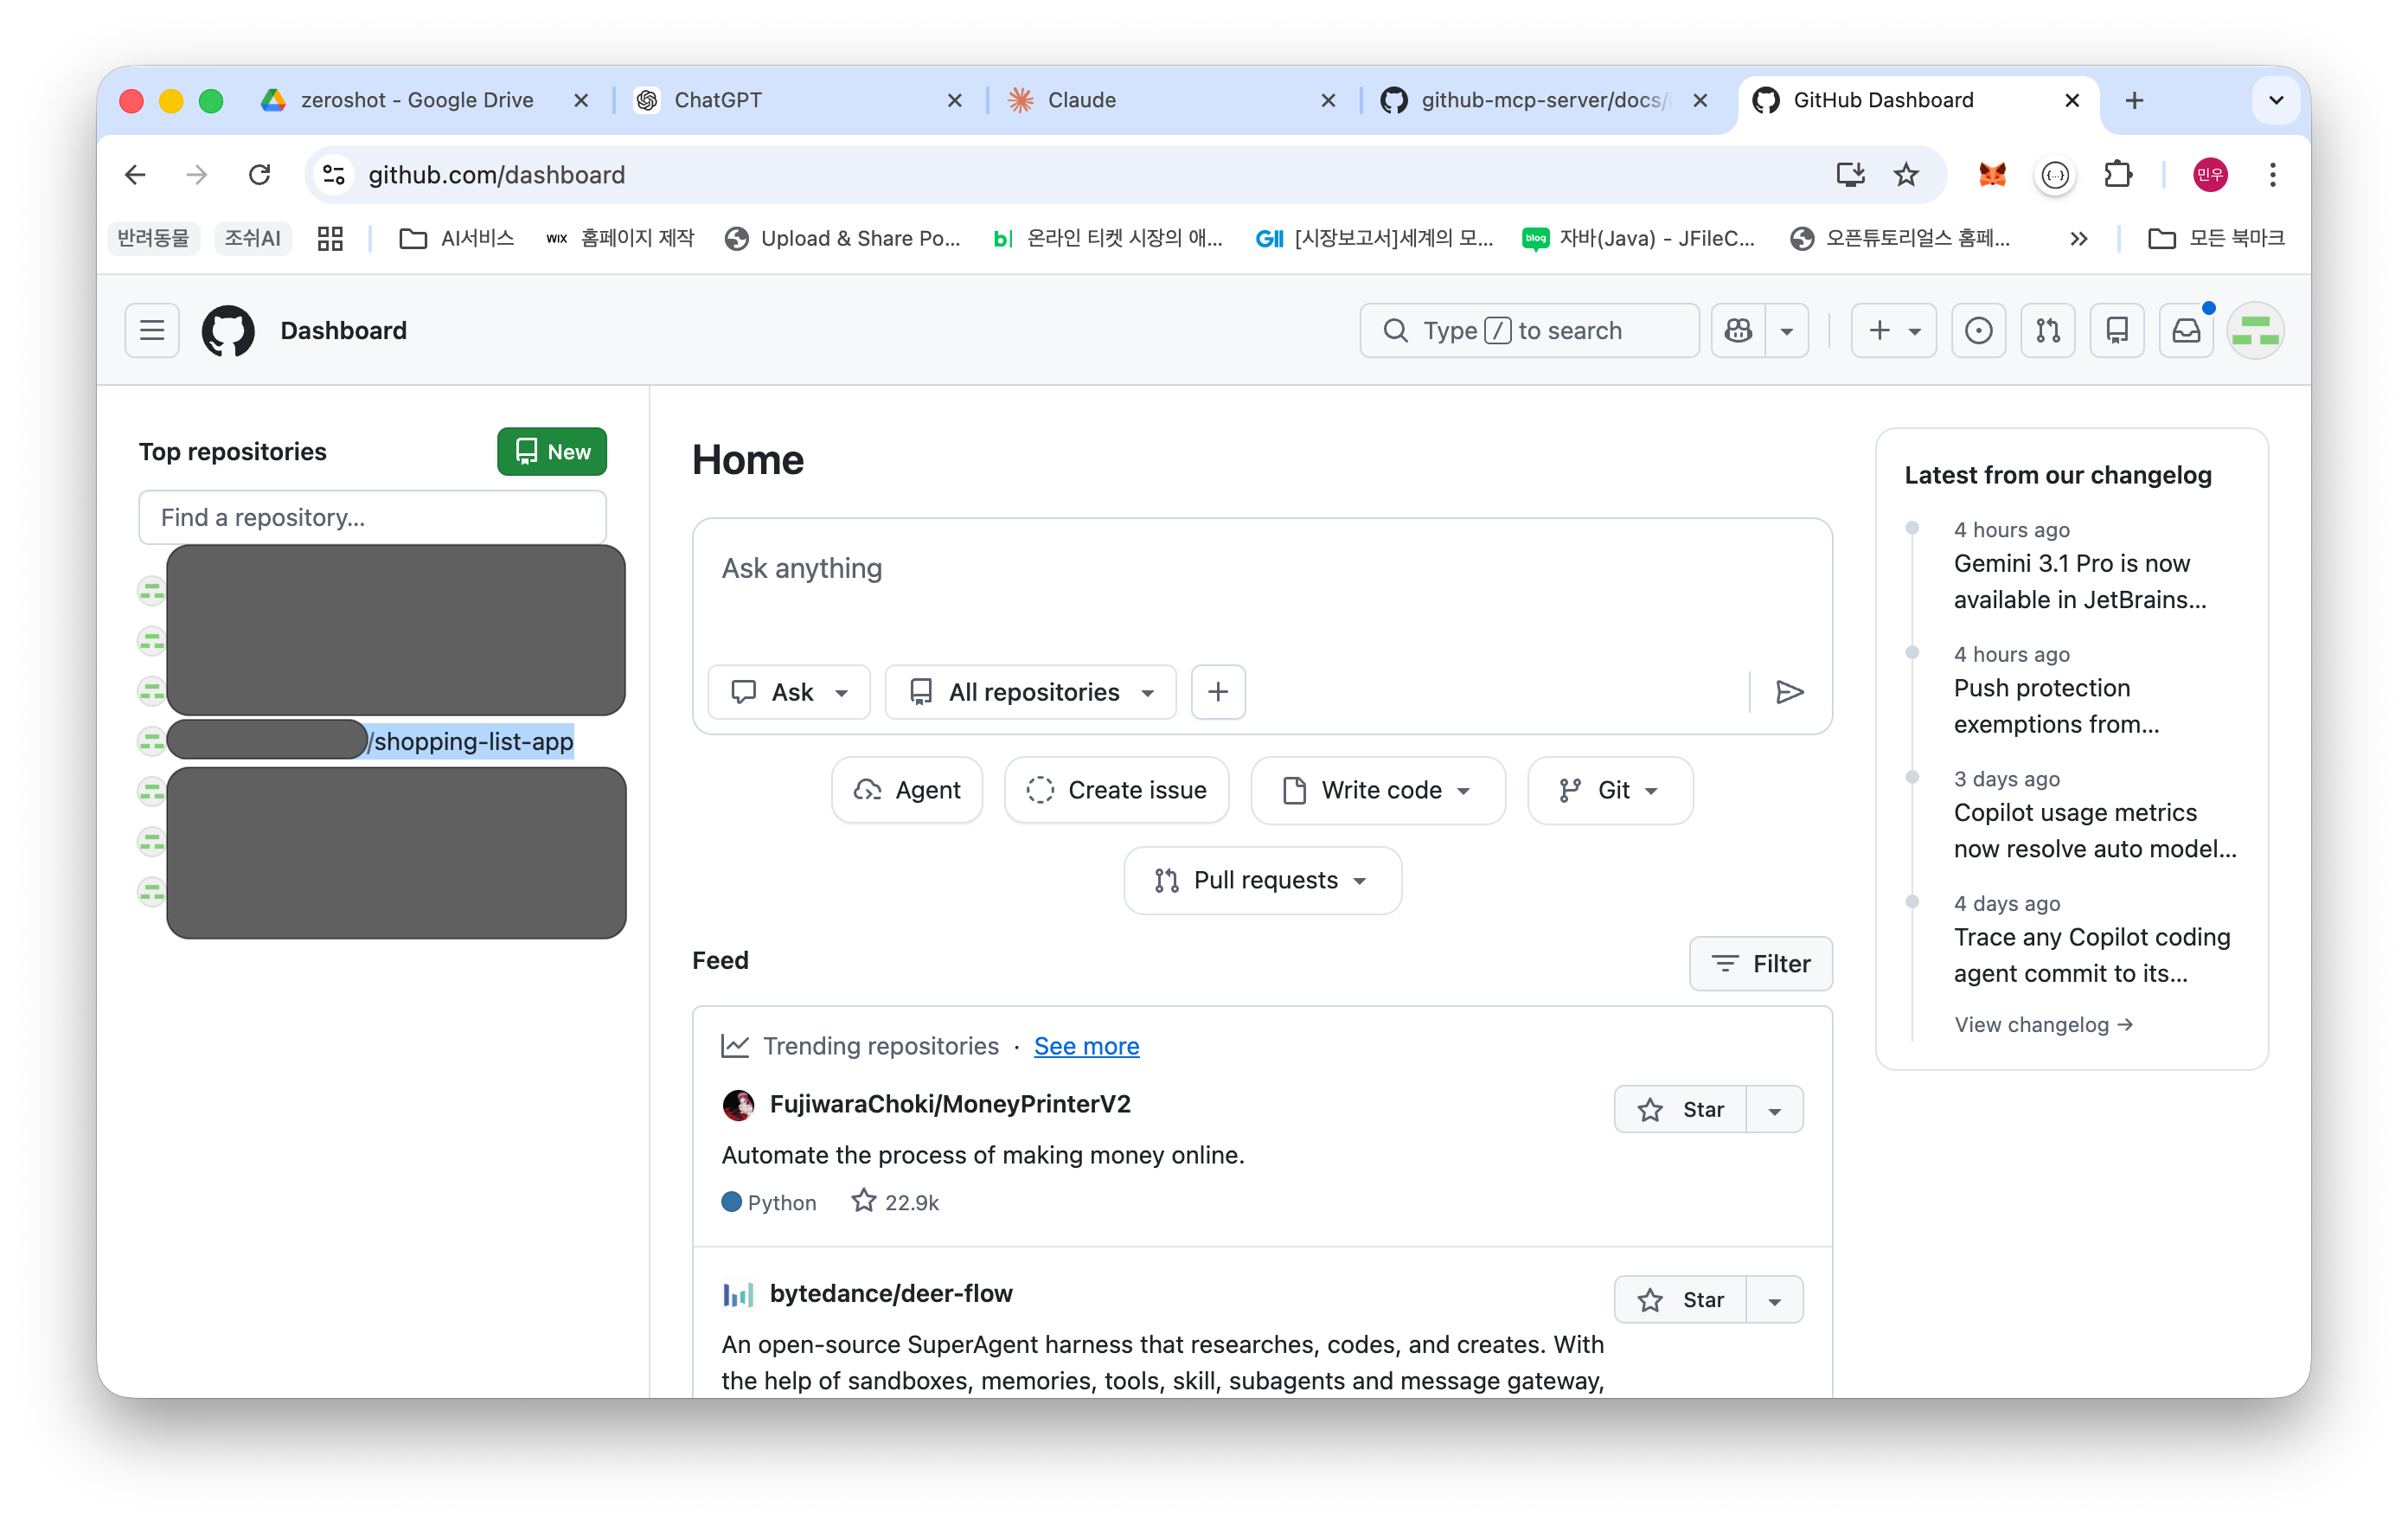The image size is (2408, 1526).
Task: Reload the GitHub dashboard page
Action: click(260, 175)
